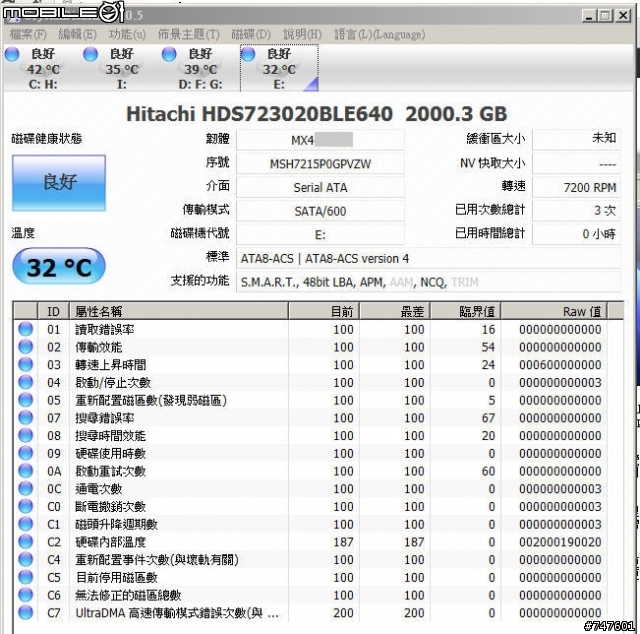Click status orb of attribute C5 目前停用磁區數
640x634 pixels.
[26, 577]
